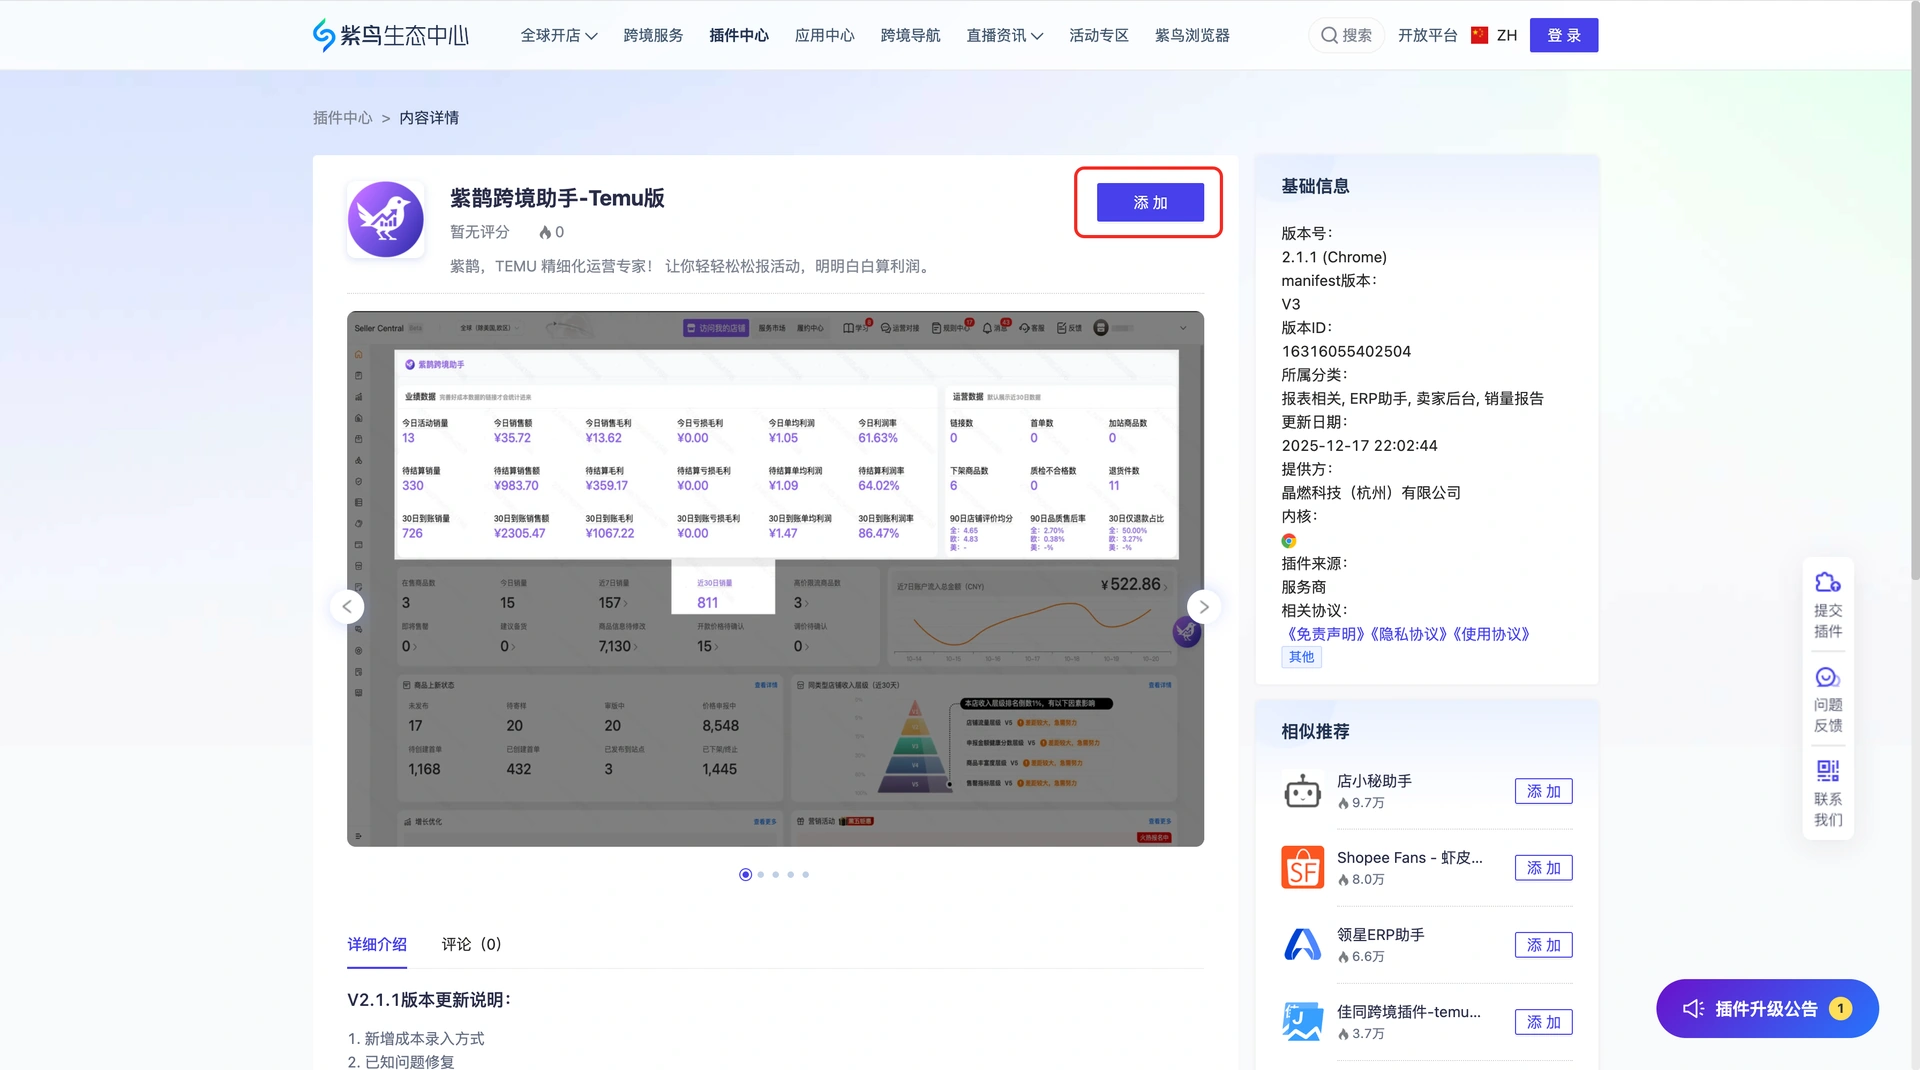Open the 插件升级公告 announcement

click(1767, 1009)
